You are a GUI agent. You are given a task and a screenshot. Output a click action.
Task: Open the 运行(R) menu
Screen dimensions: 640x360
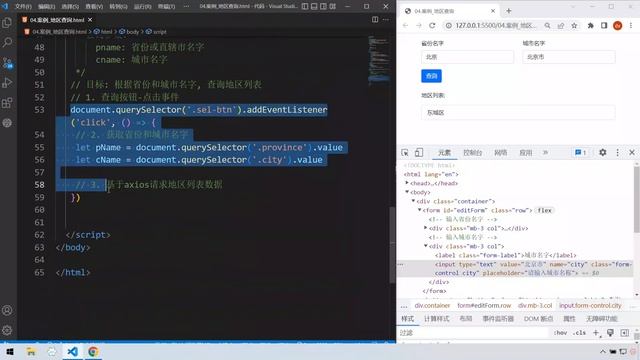point(142,7)
